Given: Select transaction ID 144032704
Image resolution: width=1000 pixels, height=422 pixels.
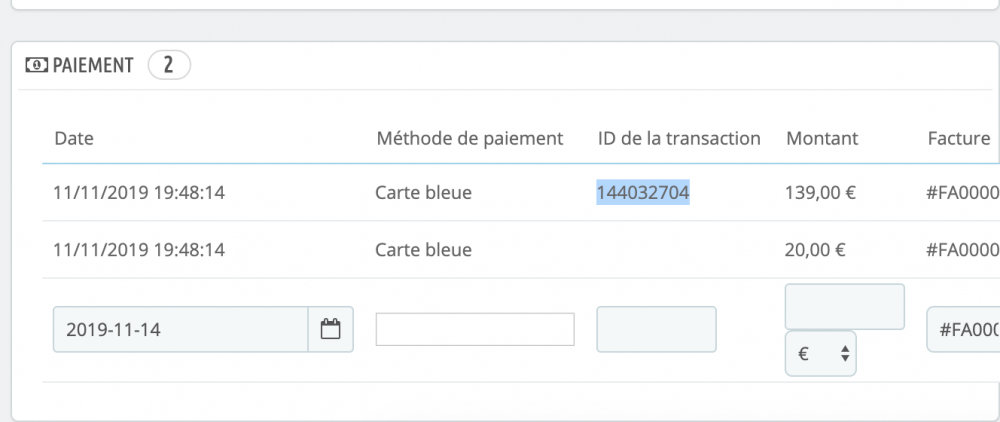Looking at the screenshot, I should [x=643, y=193].
